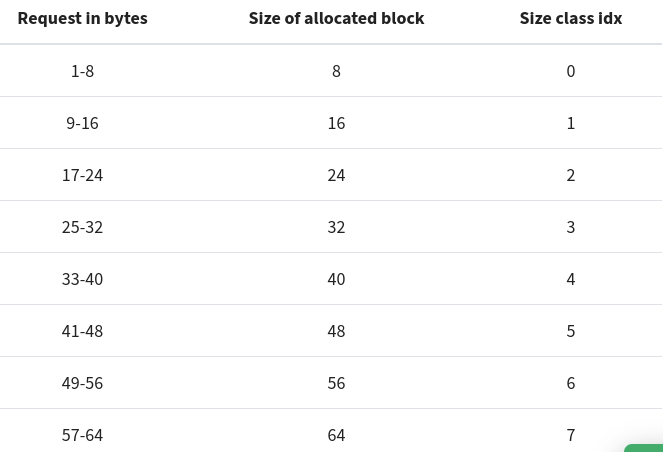Click allocated block size value 32
Viewport: 663px width, 452px height.
(336, 227)
